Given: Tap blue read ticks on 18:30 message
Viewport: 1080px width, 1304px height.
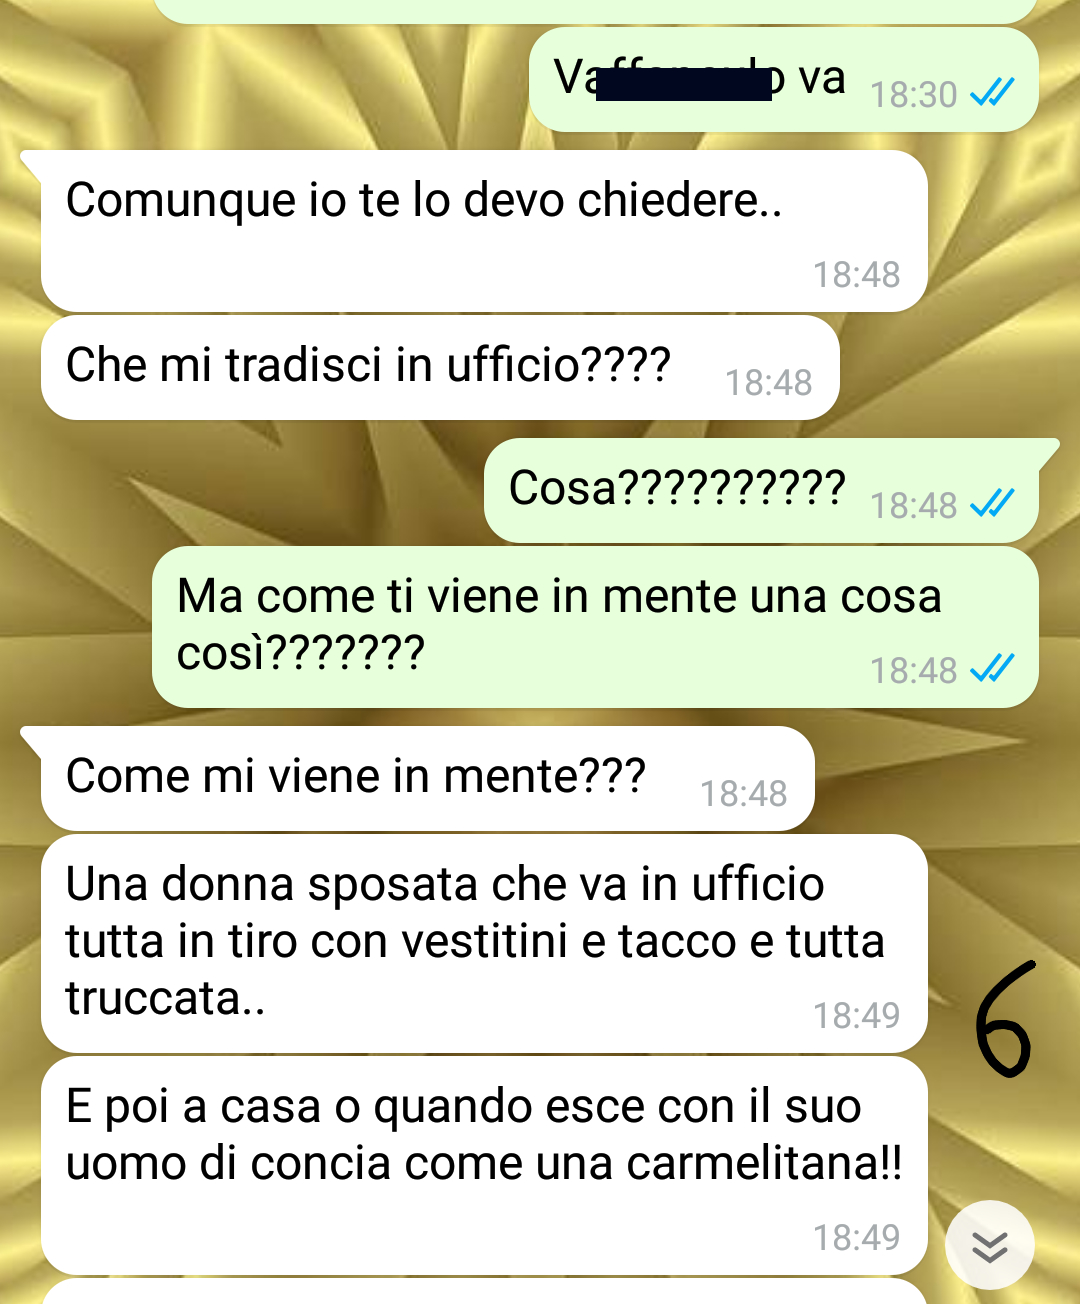Looking at the screenshot, I should point(992,93).
